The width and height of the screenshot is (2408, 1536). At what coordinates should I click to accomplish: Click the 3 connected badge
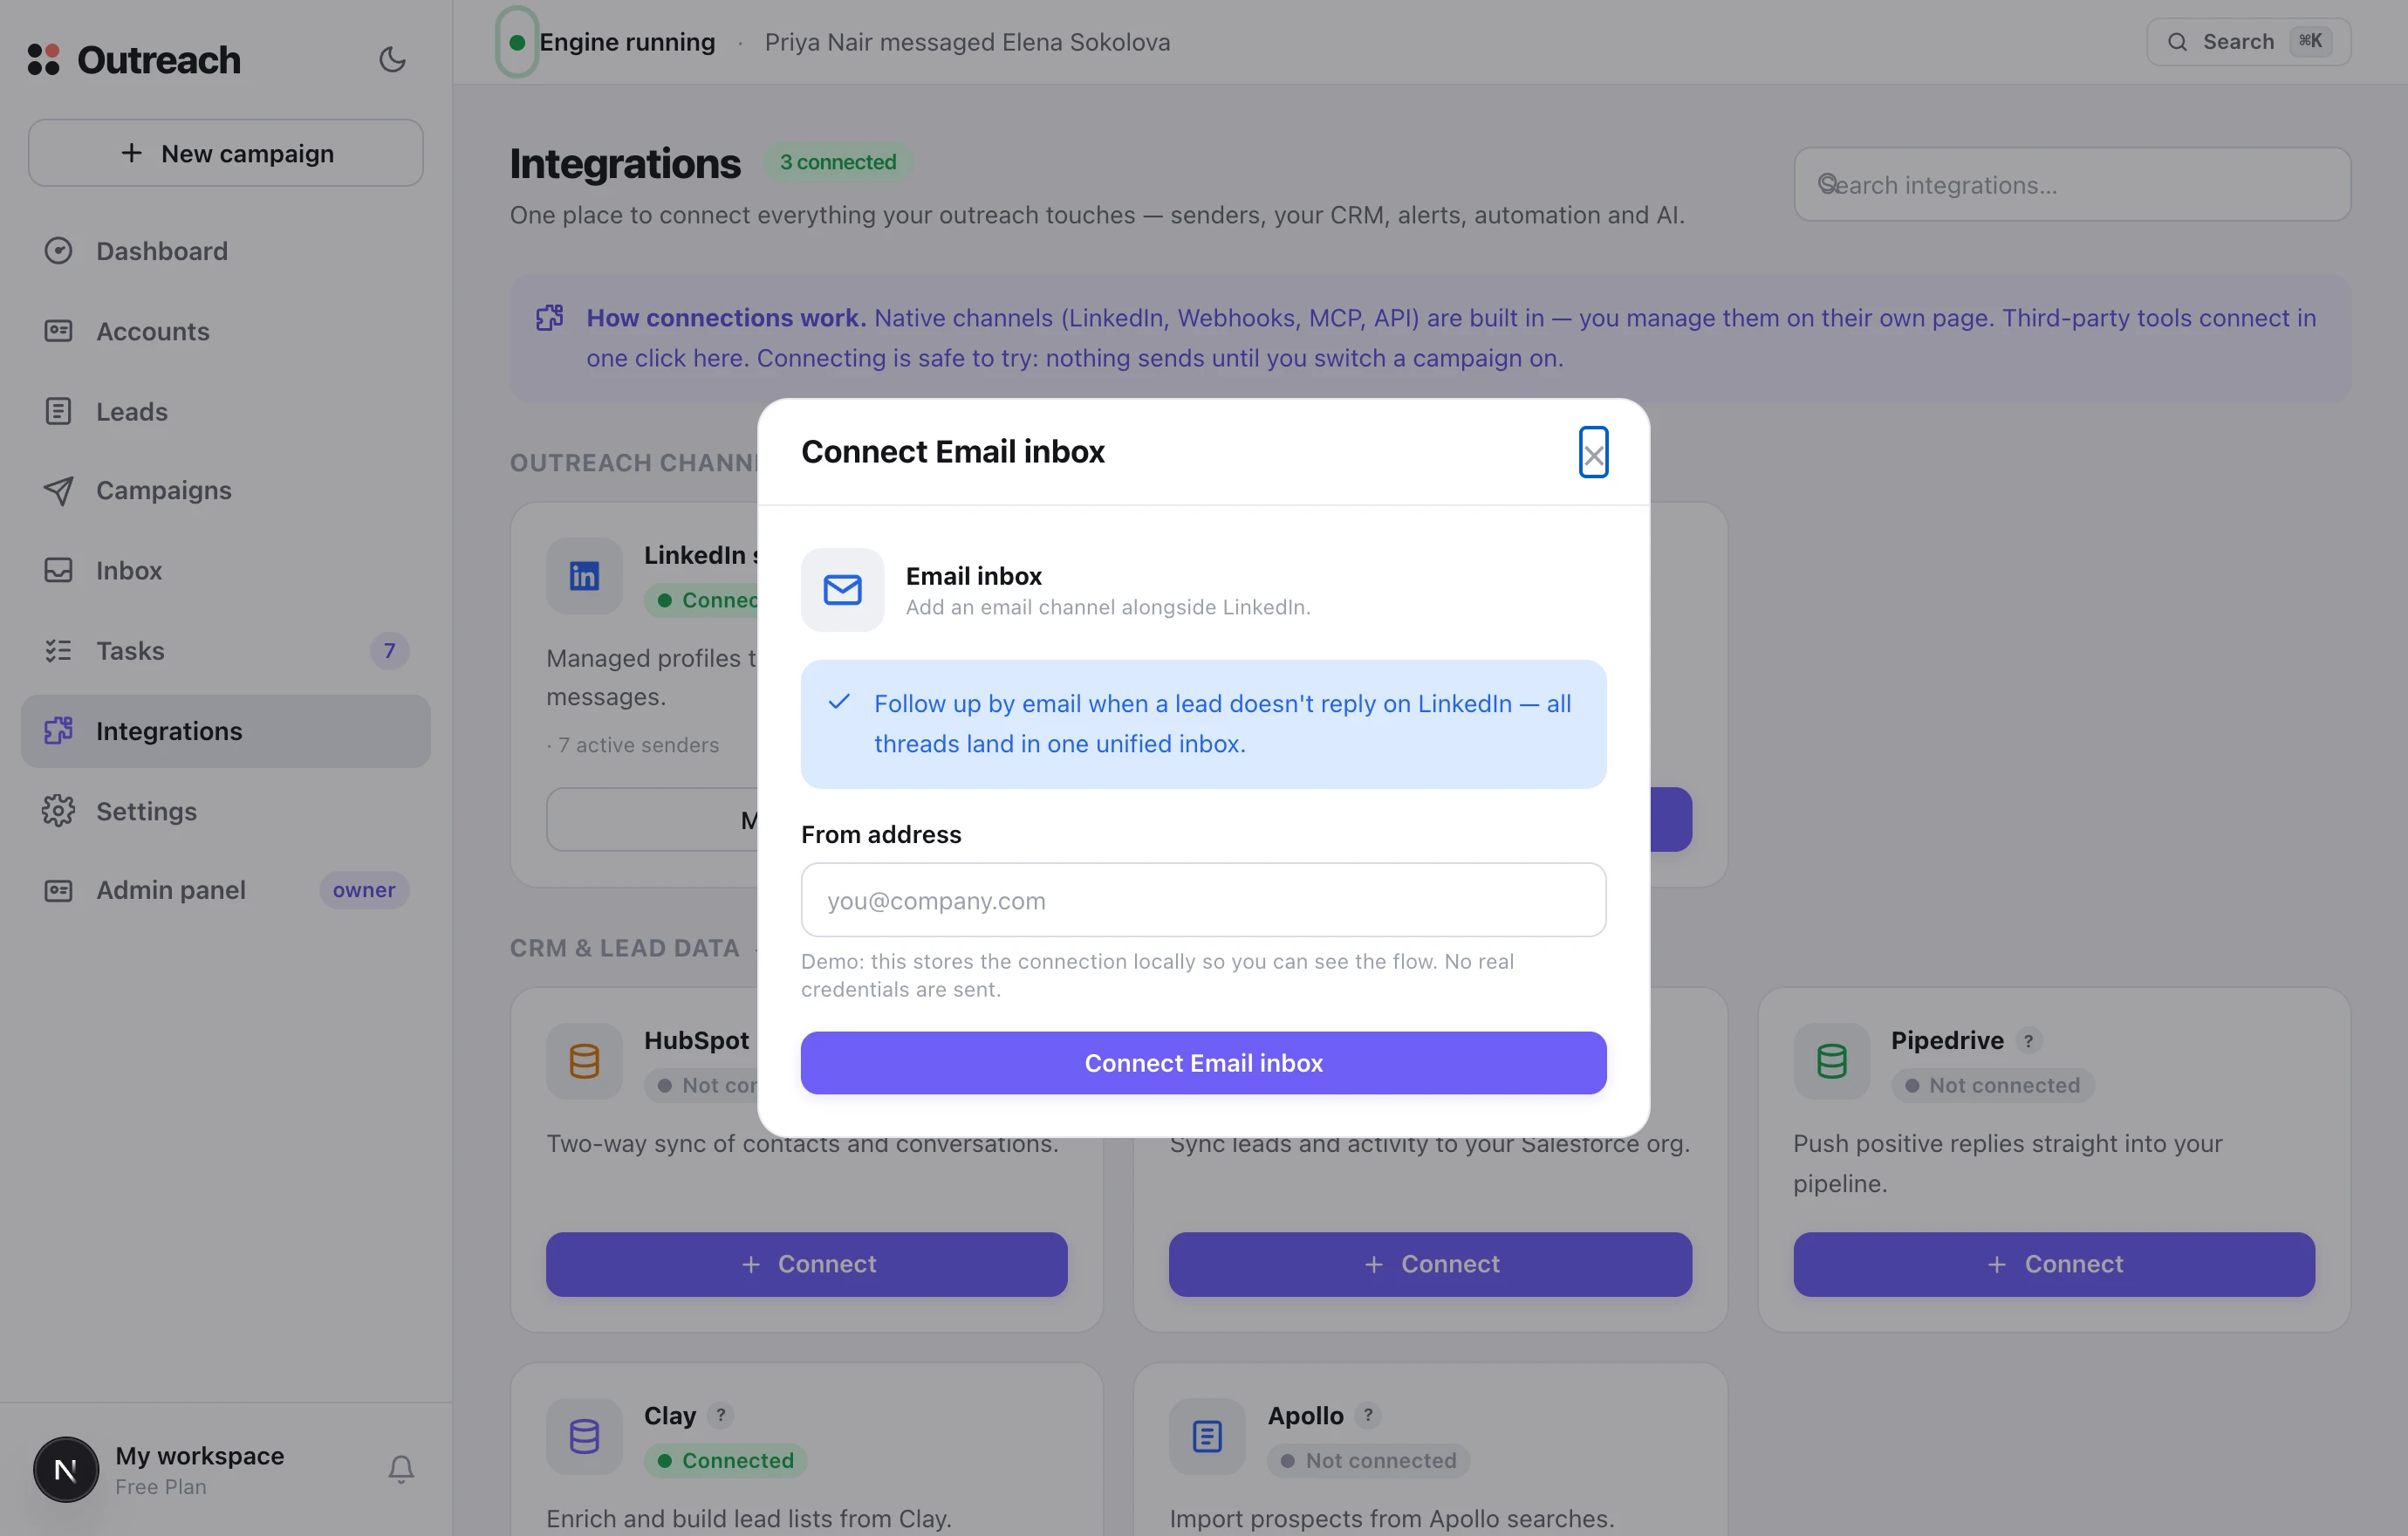click(x=838, y=162)
